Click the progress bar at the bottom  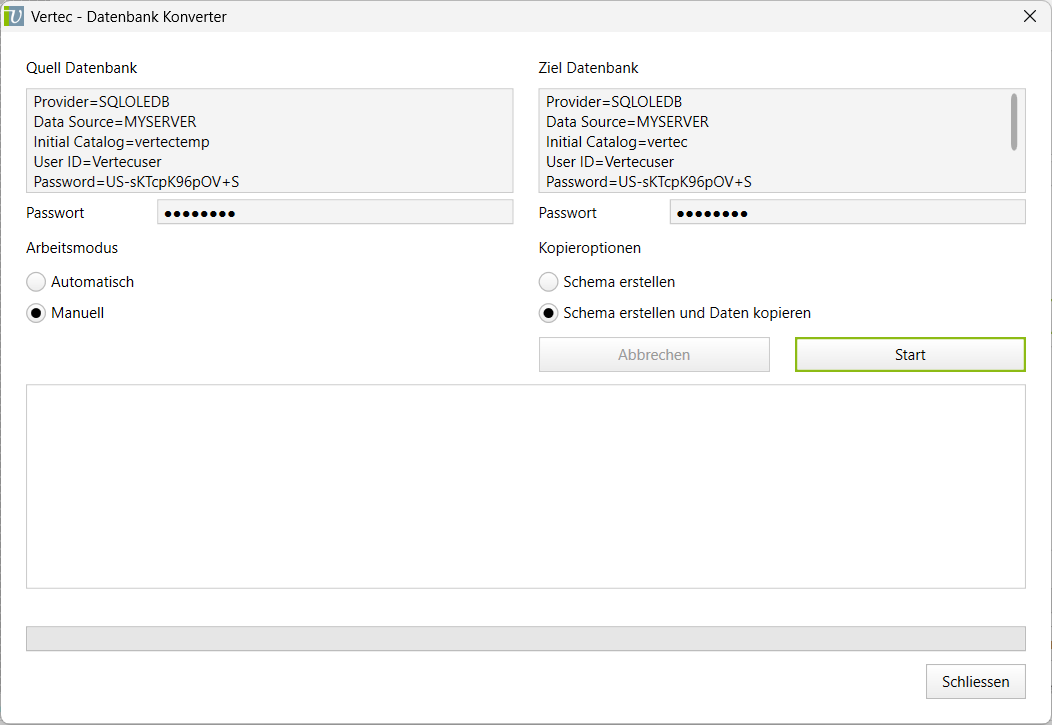525,638
